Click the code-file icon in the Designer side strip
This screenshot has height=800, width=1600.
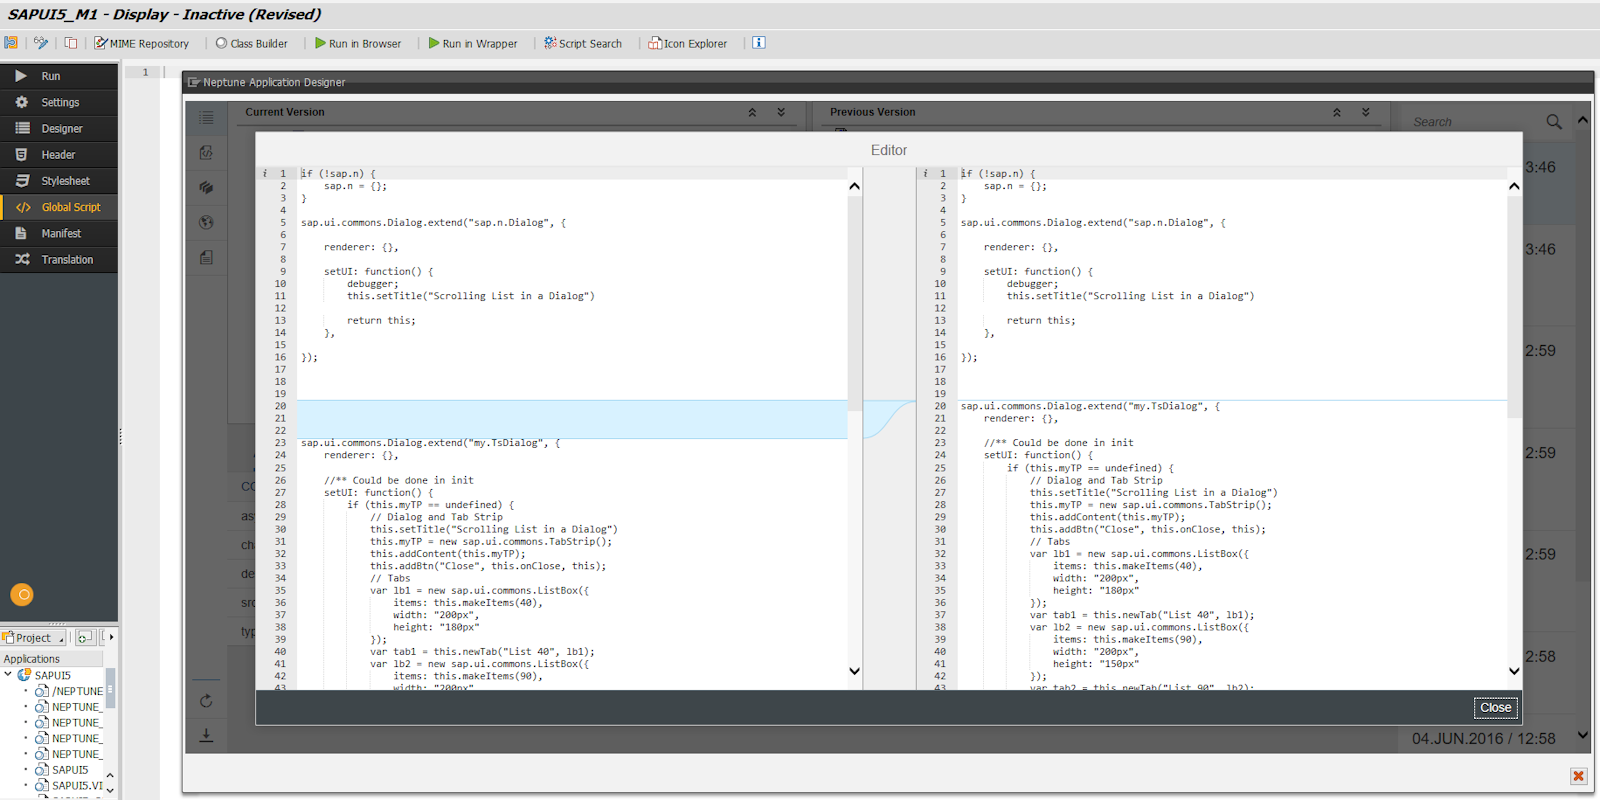pyautogui.click(x=206, y=153)
